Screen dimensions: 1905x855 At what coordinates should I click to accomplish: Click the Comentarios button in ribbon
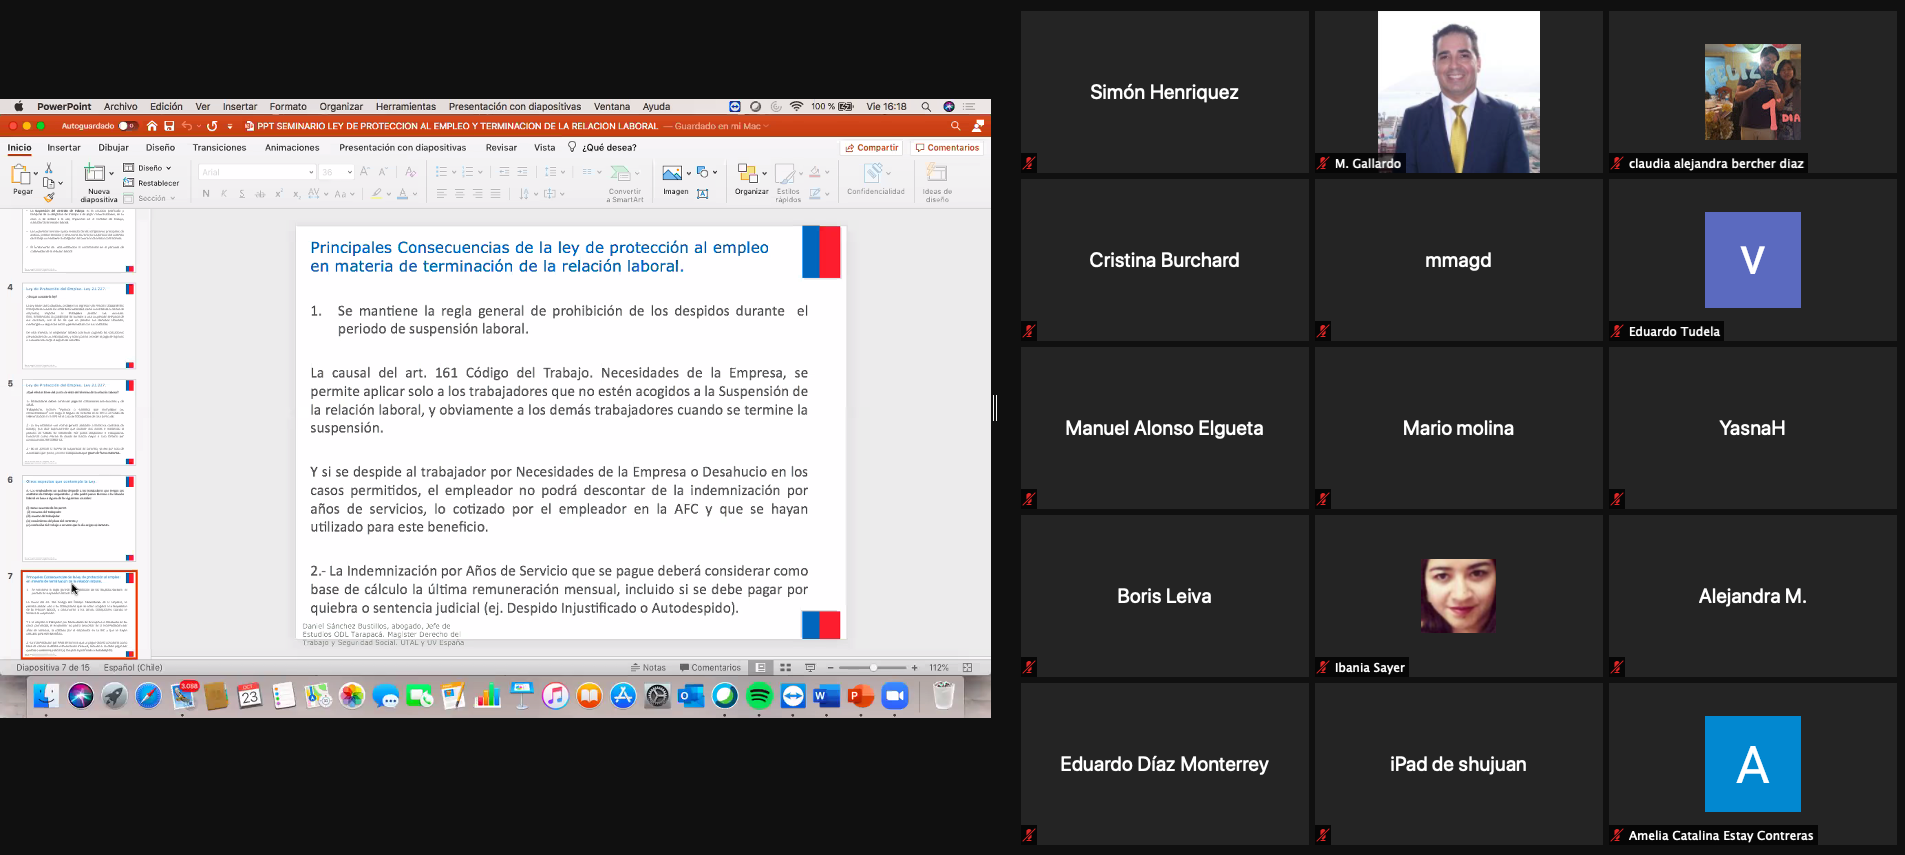[947, 147]
